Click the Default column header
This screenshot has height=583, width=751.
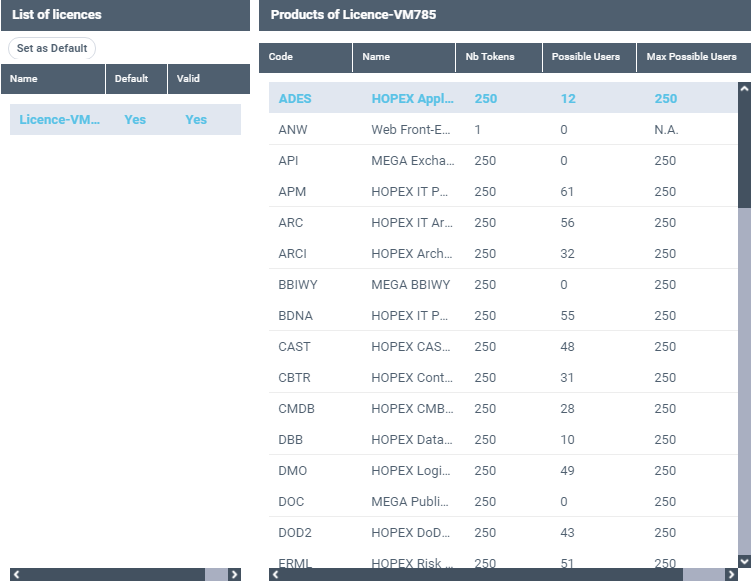click(x=136, y=79)
